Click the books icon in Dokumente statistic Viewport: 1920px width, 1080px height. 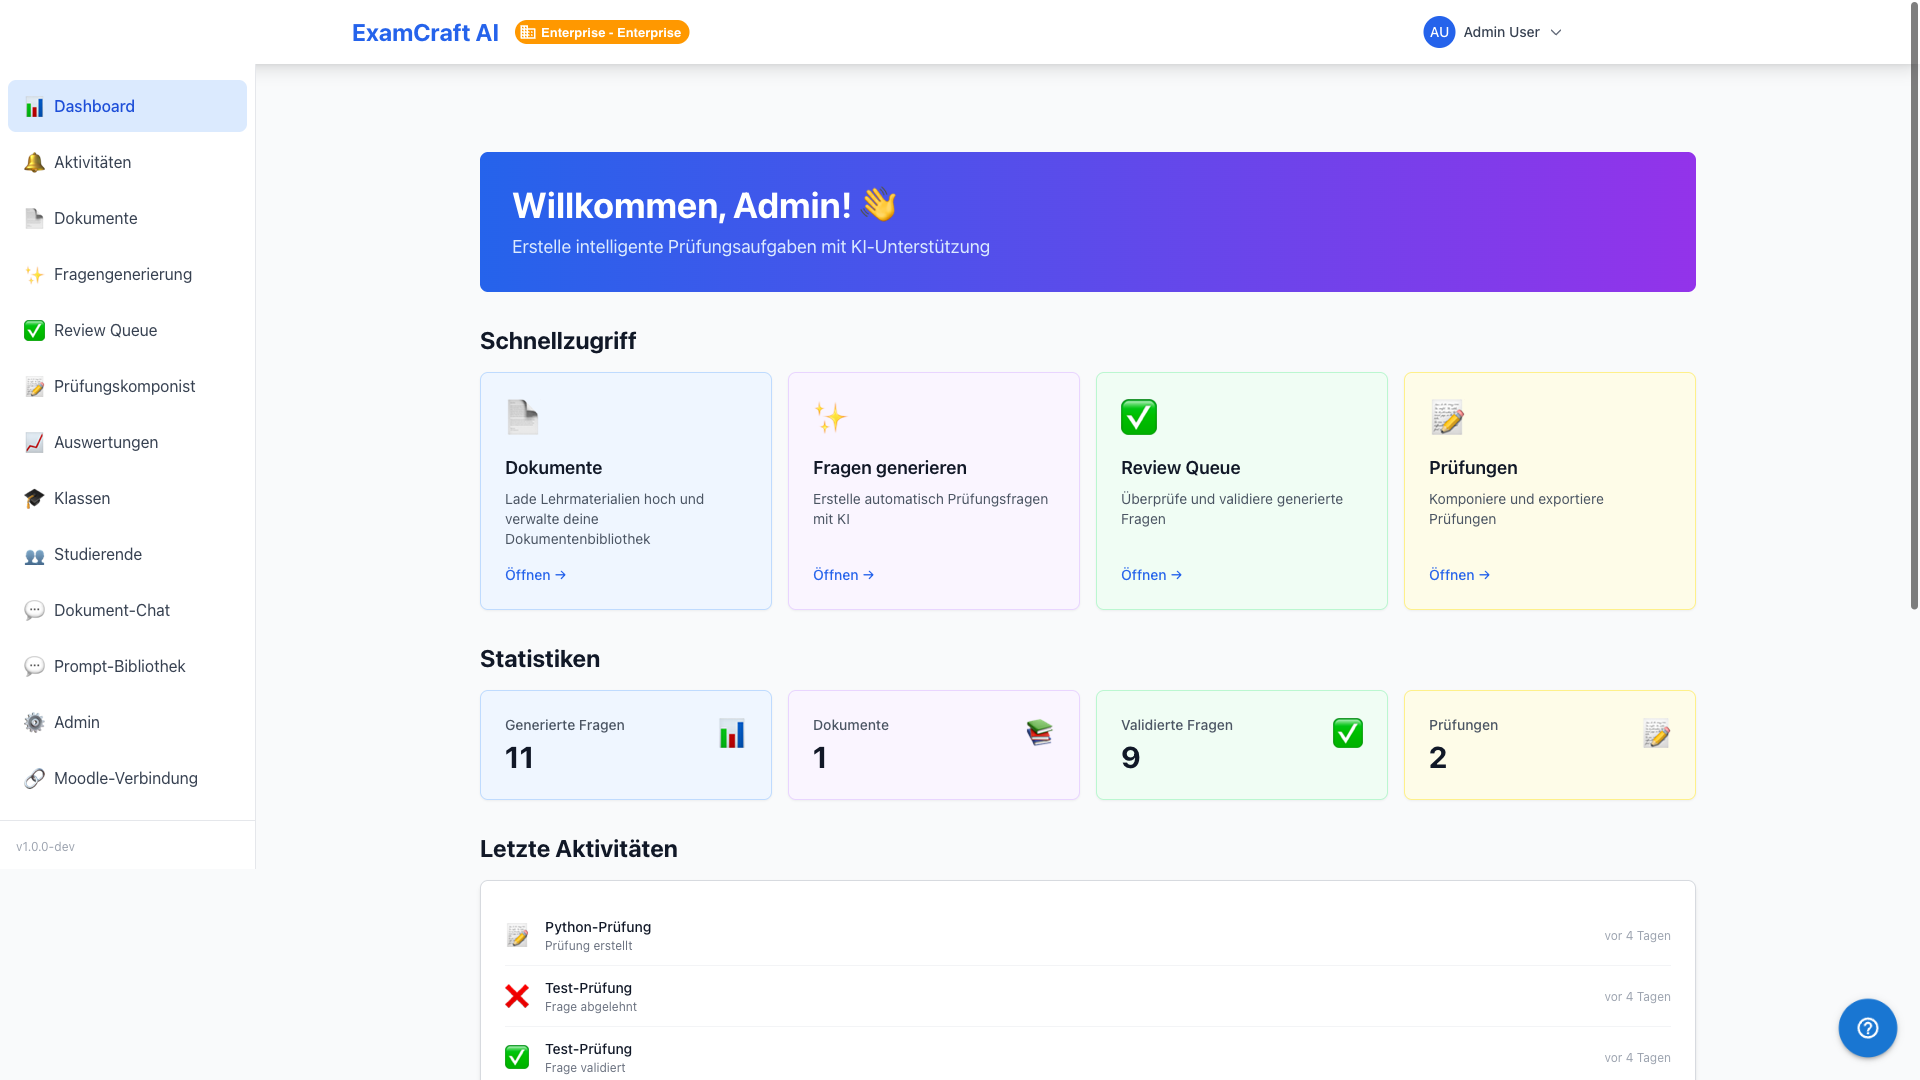(1040, 733)
